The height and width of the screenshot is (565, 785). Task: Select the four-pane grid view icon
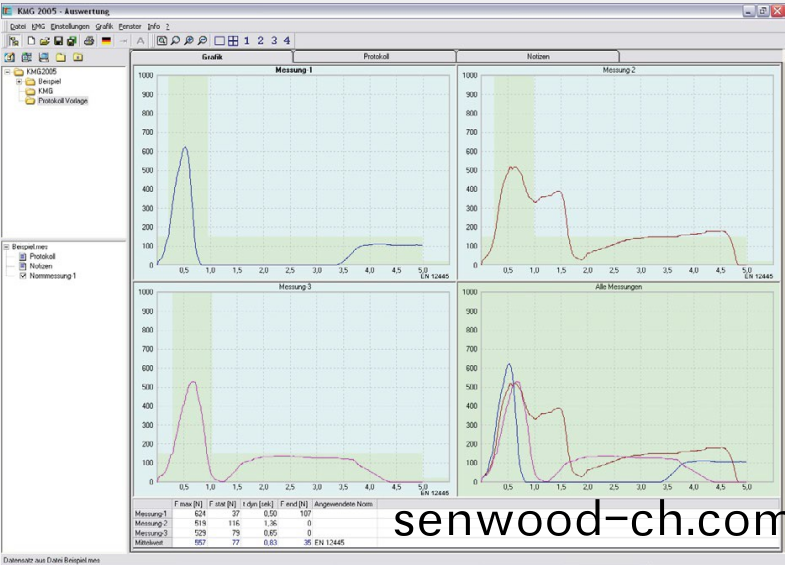[233, 41]
